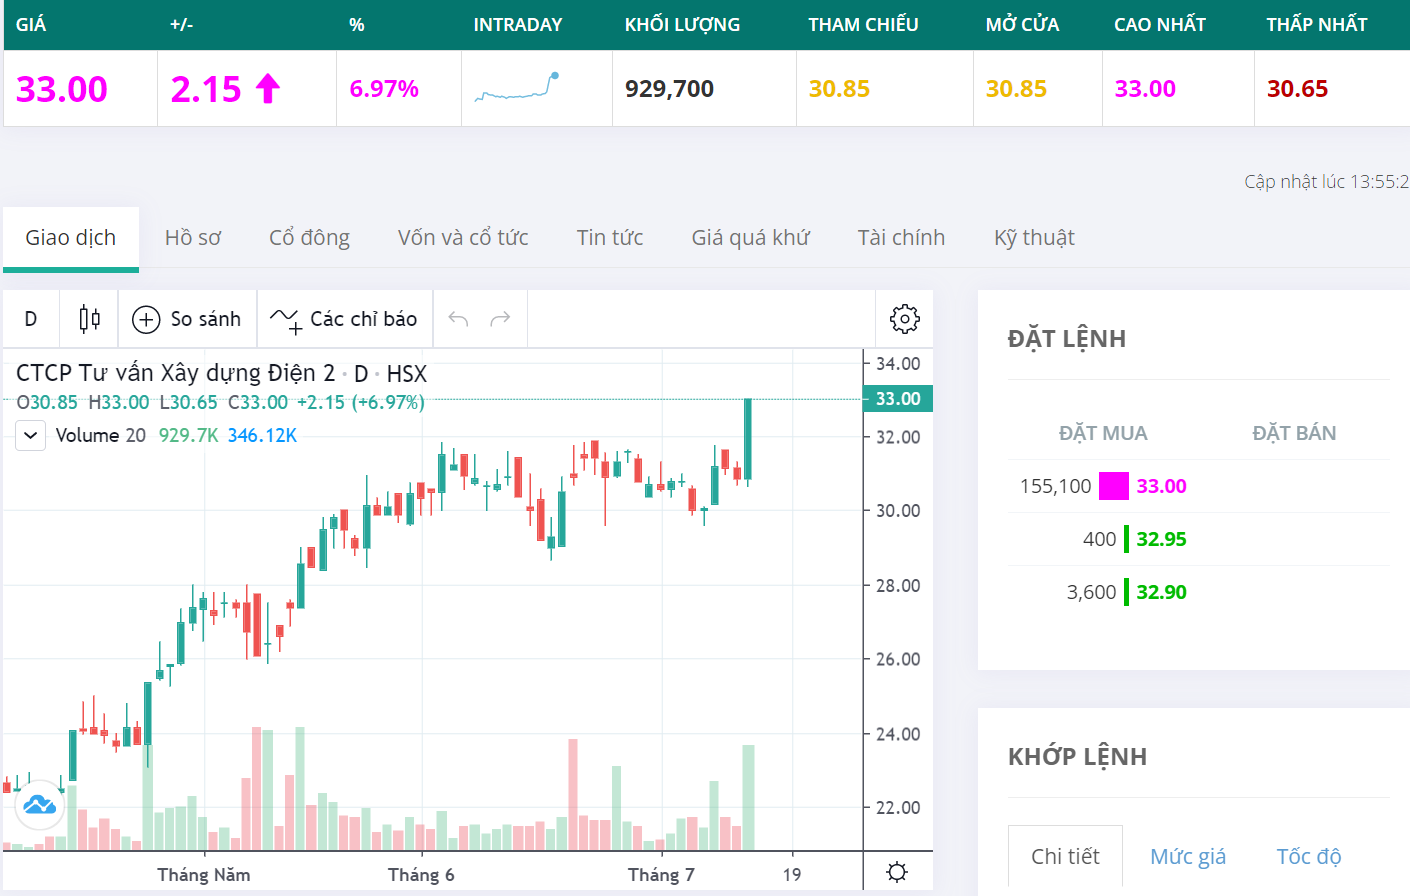Open the Tài chính tab
The image size is (1410, 896).
tap(901, 238)
